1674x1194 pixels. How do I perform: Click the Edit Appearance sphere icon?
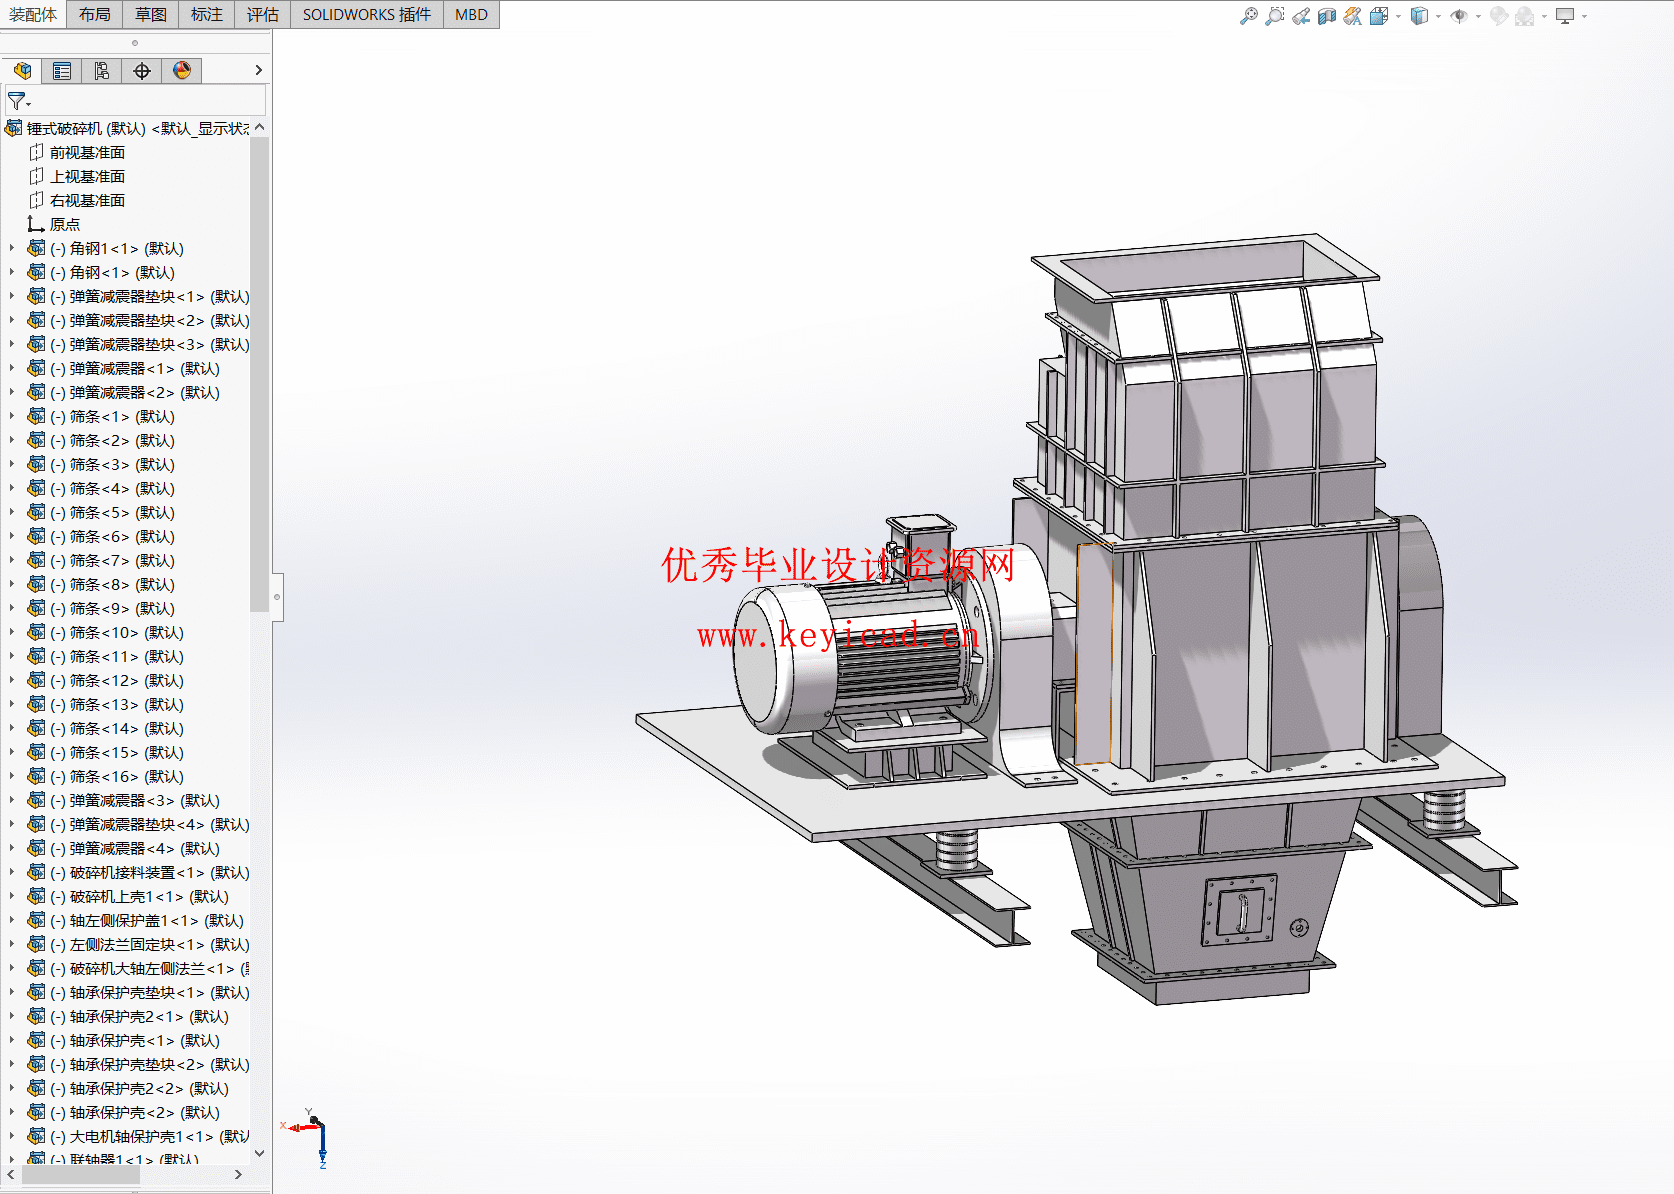(1498, 16)
